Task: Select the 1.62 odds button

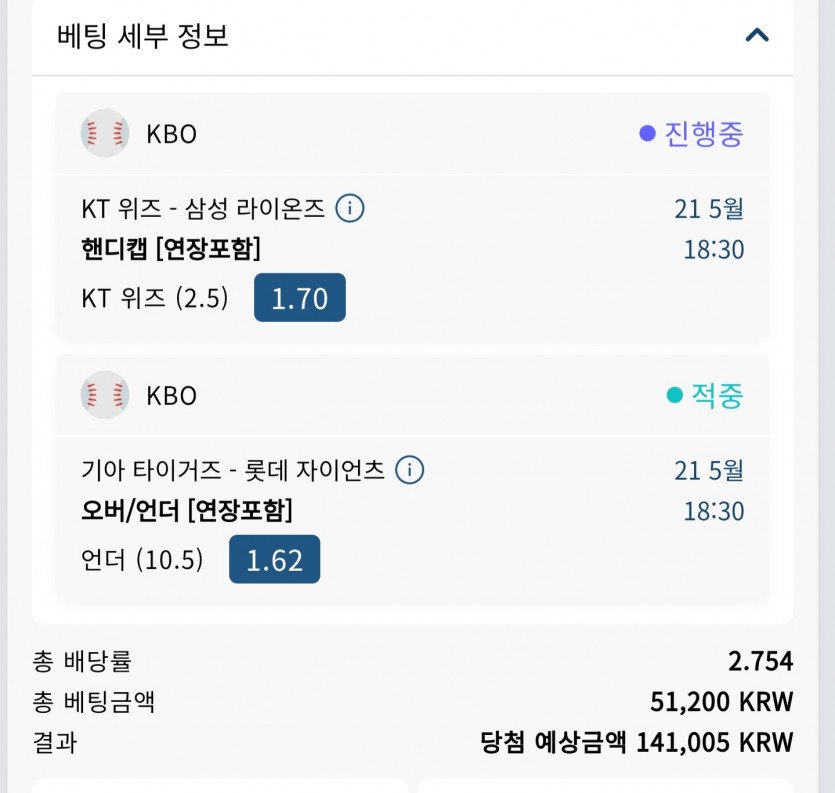Action: tap(274, 559)
